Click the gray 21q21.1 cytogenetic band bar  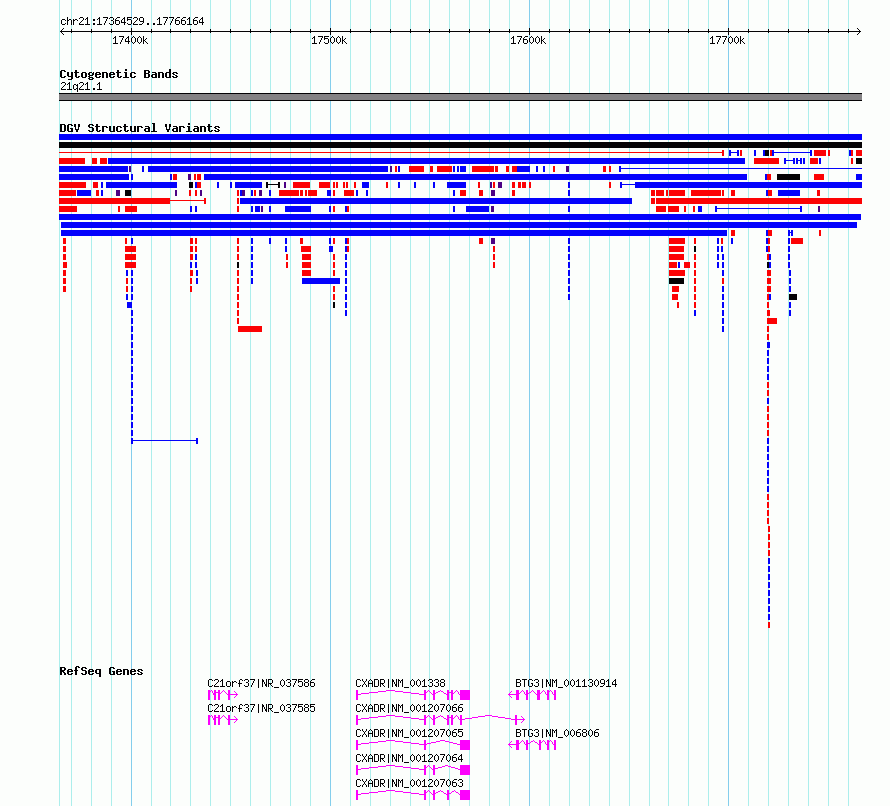tap(460, 97)
